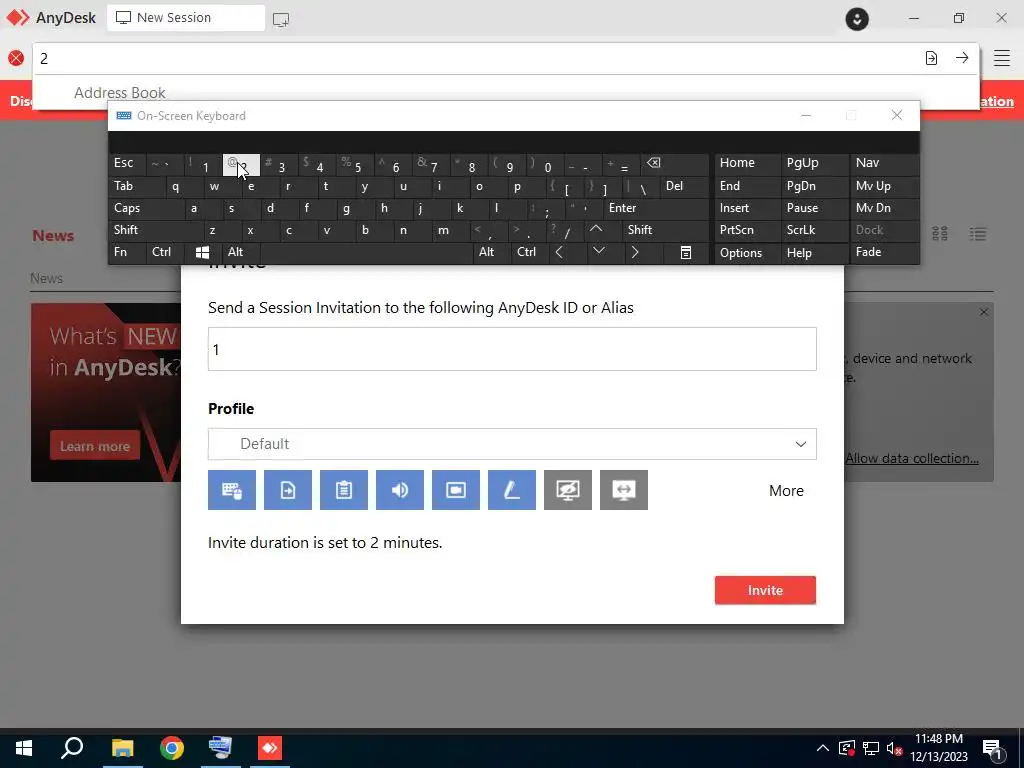1024x768 pixels.
Task: Open the AnyDesk hamburger menu
Action: [x=1002, y=58]
